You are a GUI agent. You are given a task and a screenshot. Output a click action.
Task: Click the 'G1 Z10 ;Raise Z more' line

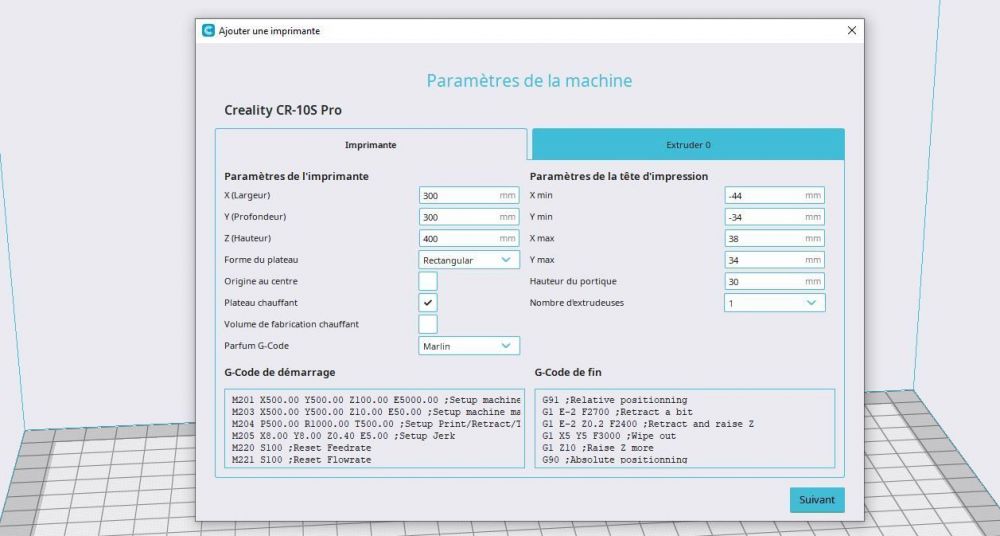pyautogui.click(x=598, y=448)
